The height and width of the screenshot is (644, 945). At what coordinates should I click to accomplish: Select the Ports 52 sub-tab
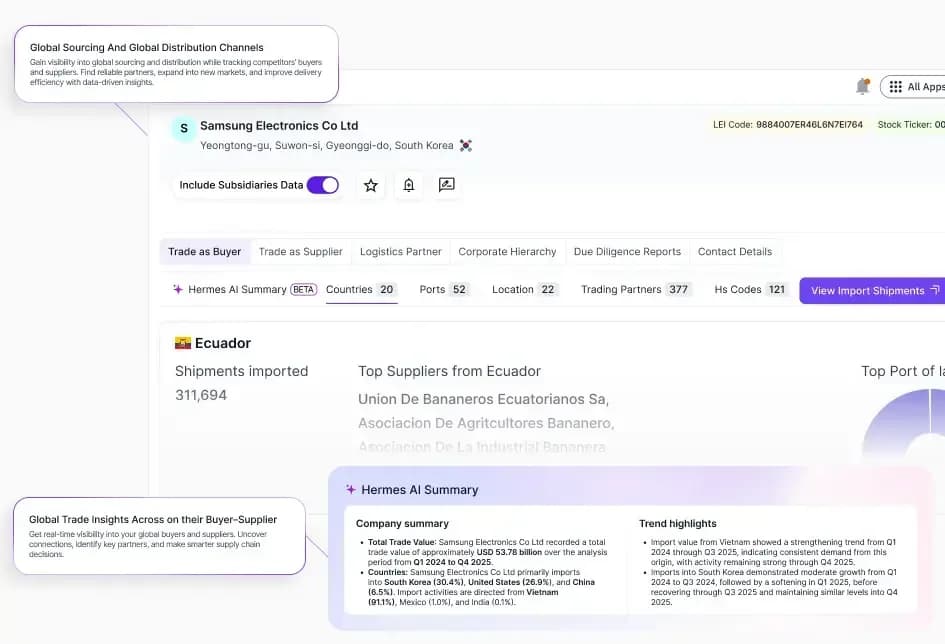(x=444, y=290)
